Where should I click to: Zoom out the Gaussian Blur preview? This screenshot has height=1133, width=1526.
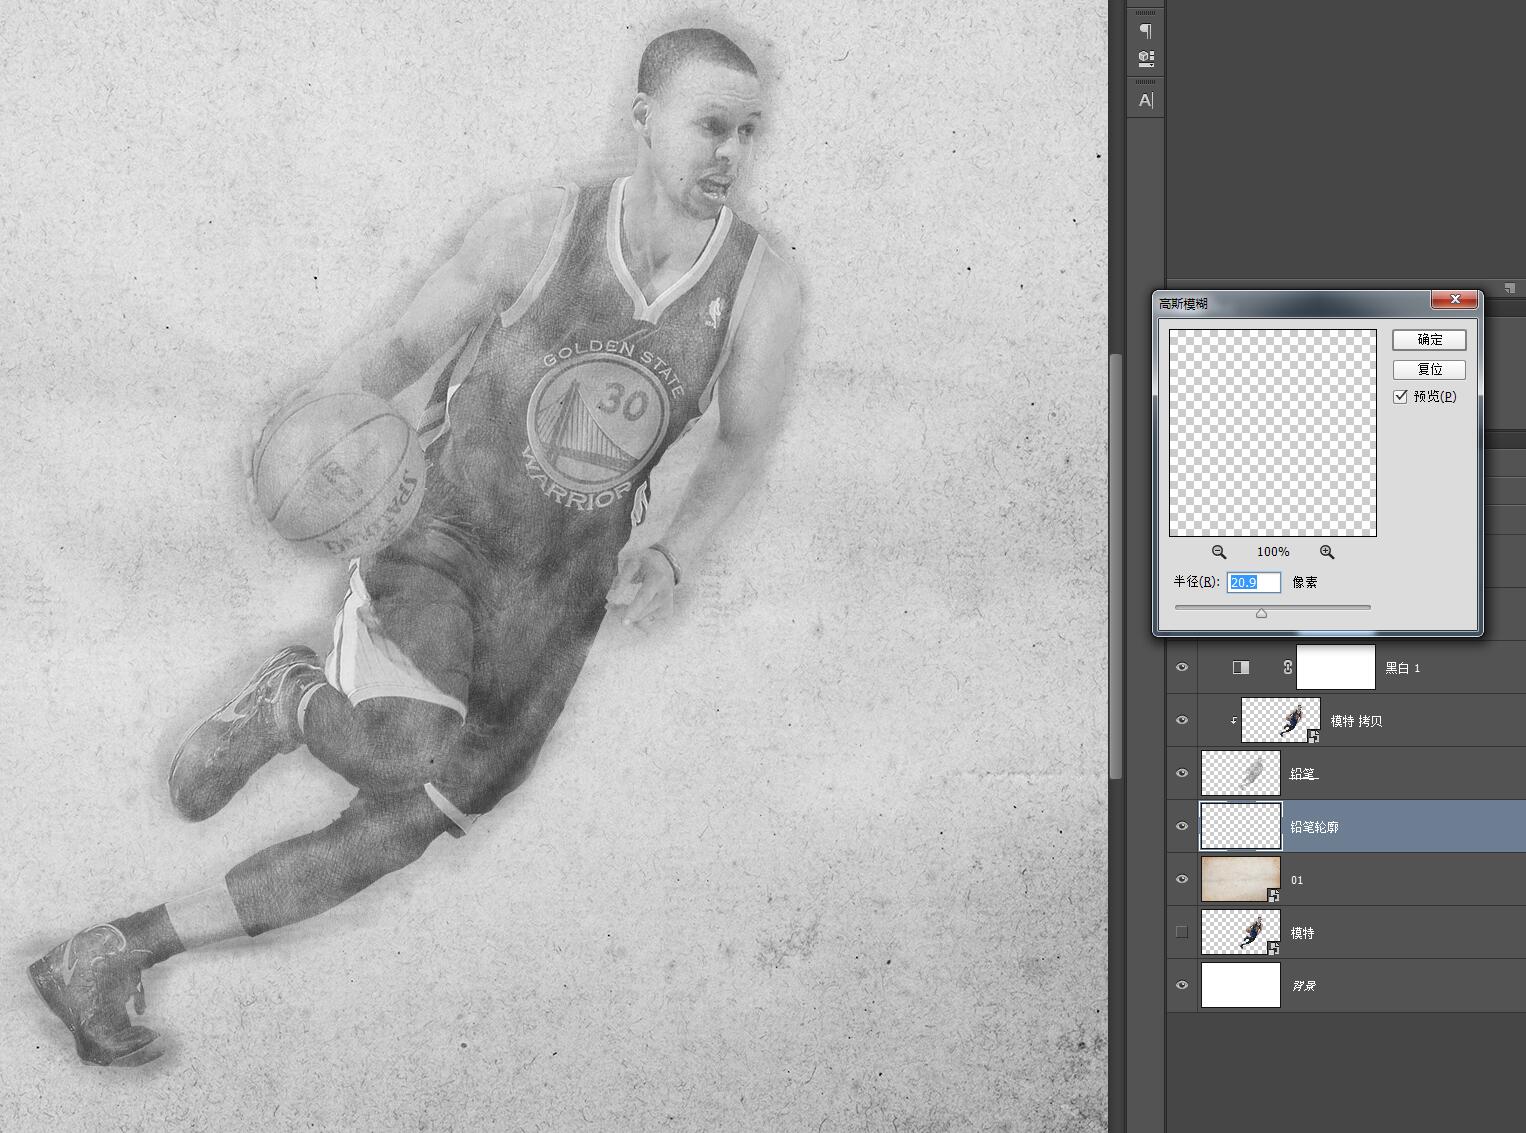(1219, 552)
